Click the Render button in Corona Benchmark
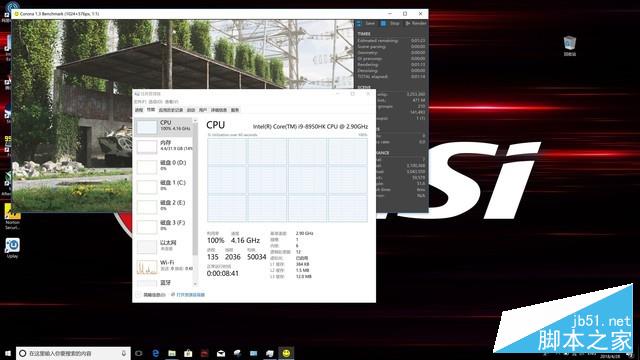 click(x=416, y=24)
